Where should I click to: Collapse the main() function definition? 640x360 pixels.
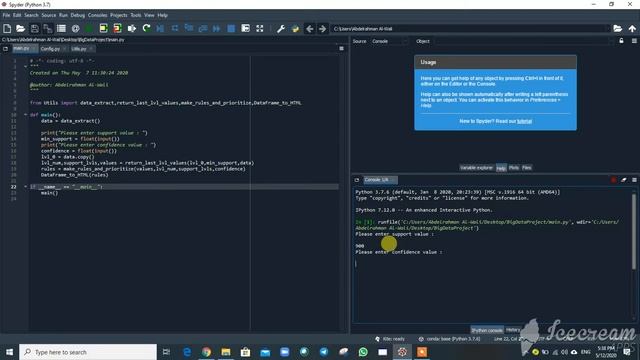(25, 115)
